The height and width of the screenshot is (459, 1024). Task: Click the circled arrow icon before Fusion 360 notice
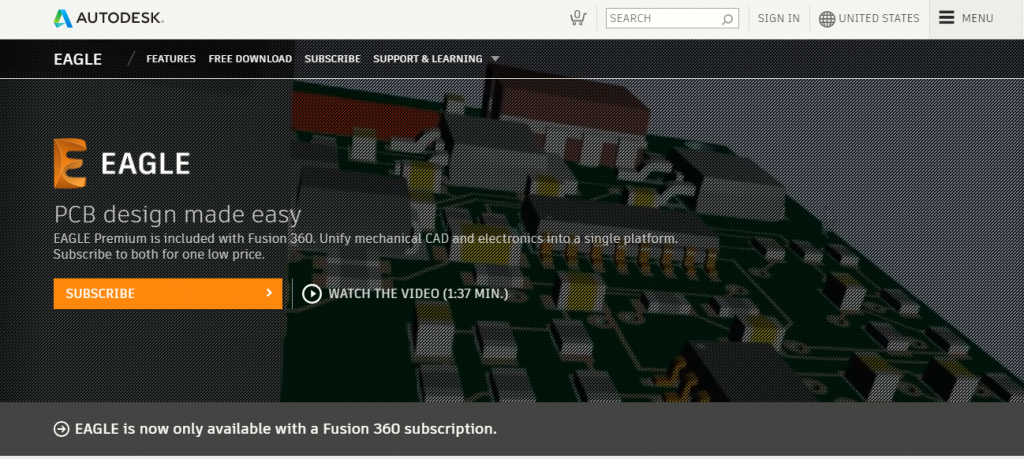[x=61, y=429]
